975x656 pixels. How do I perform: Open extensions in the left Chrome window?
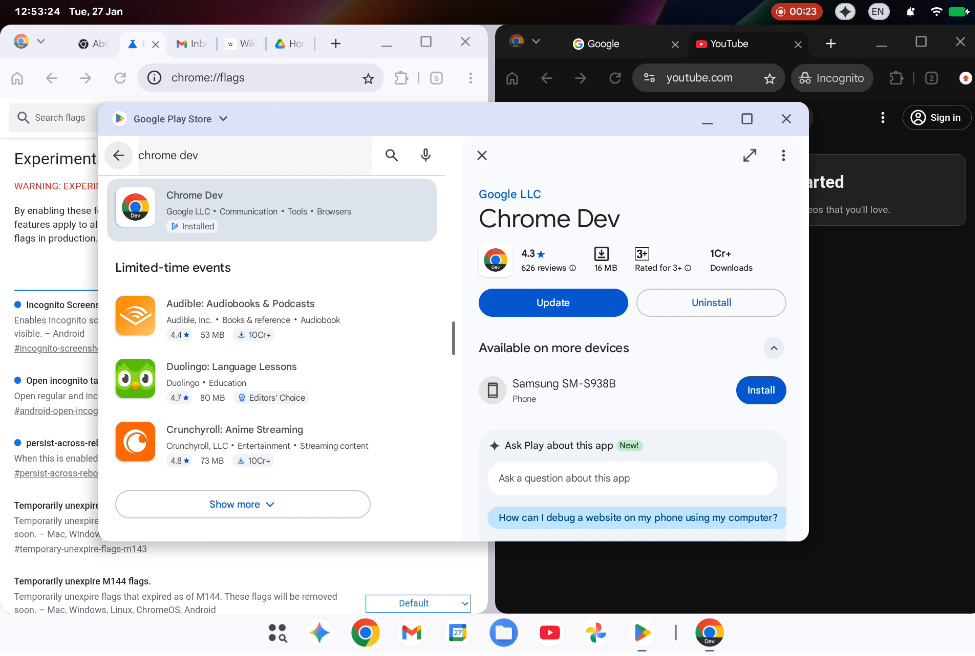(x=402, y=78)
